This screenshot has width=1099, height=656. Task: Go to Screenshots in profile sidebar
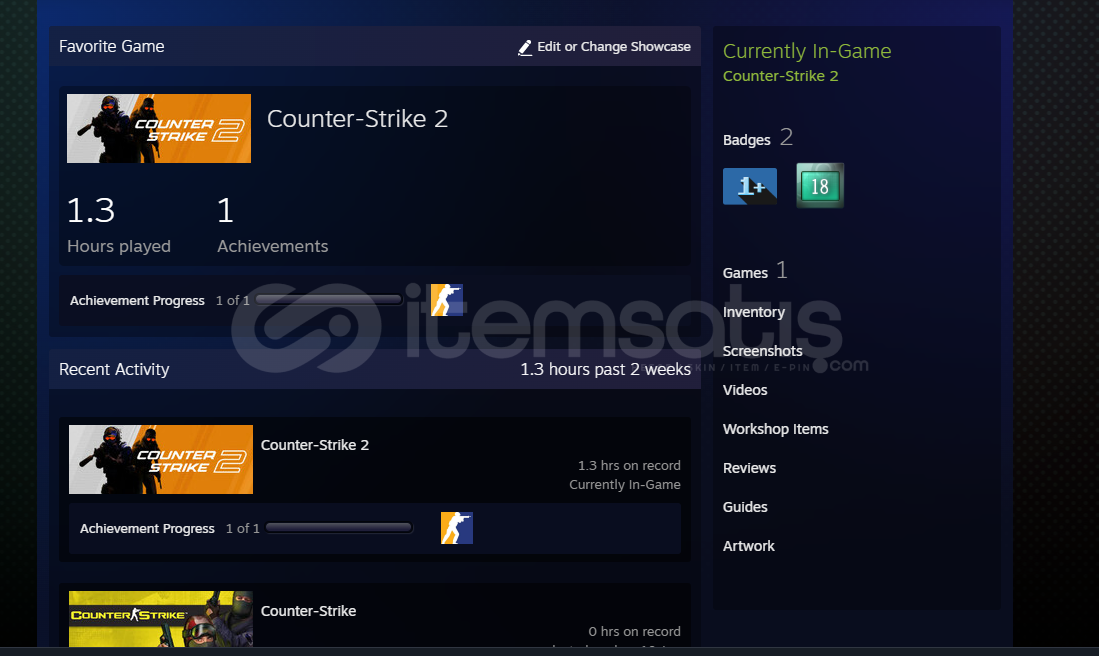click(x=762, y=351)
